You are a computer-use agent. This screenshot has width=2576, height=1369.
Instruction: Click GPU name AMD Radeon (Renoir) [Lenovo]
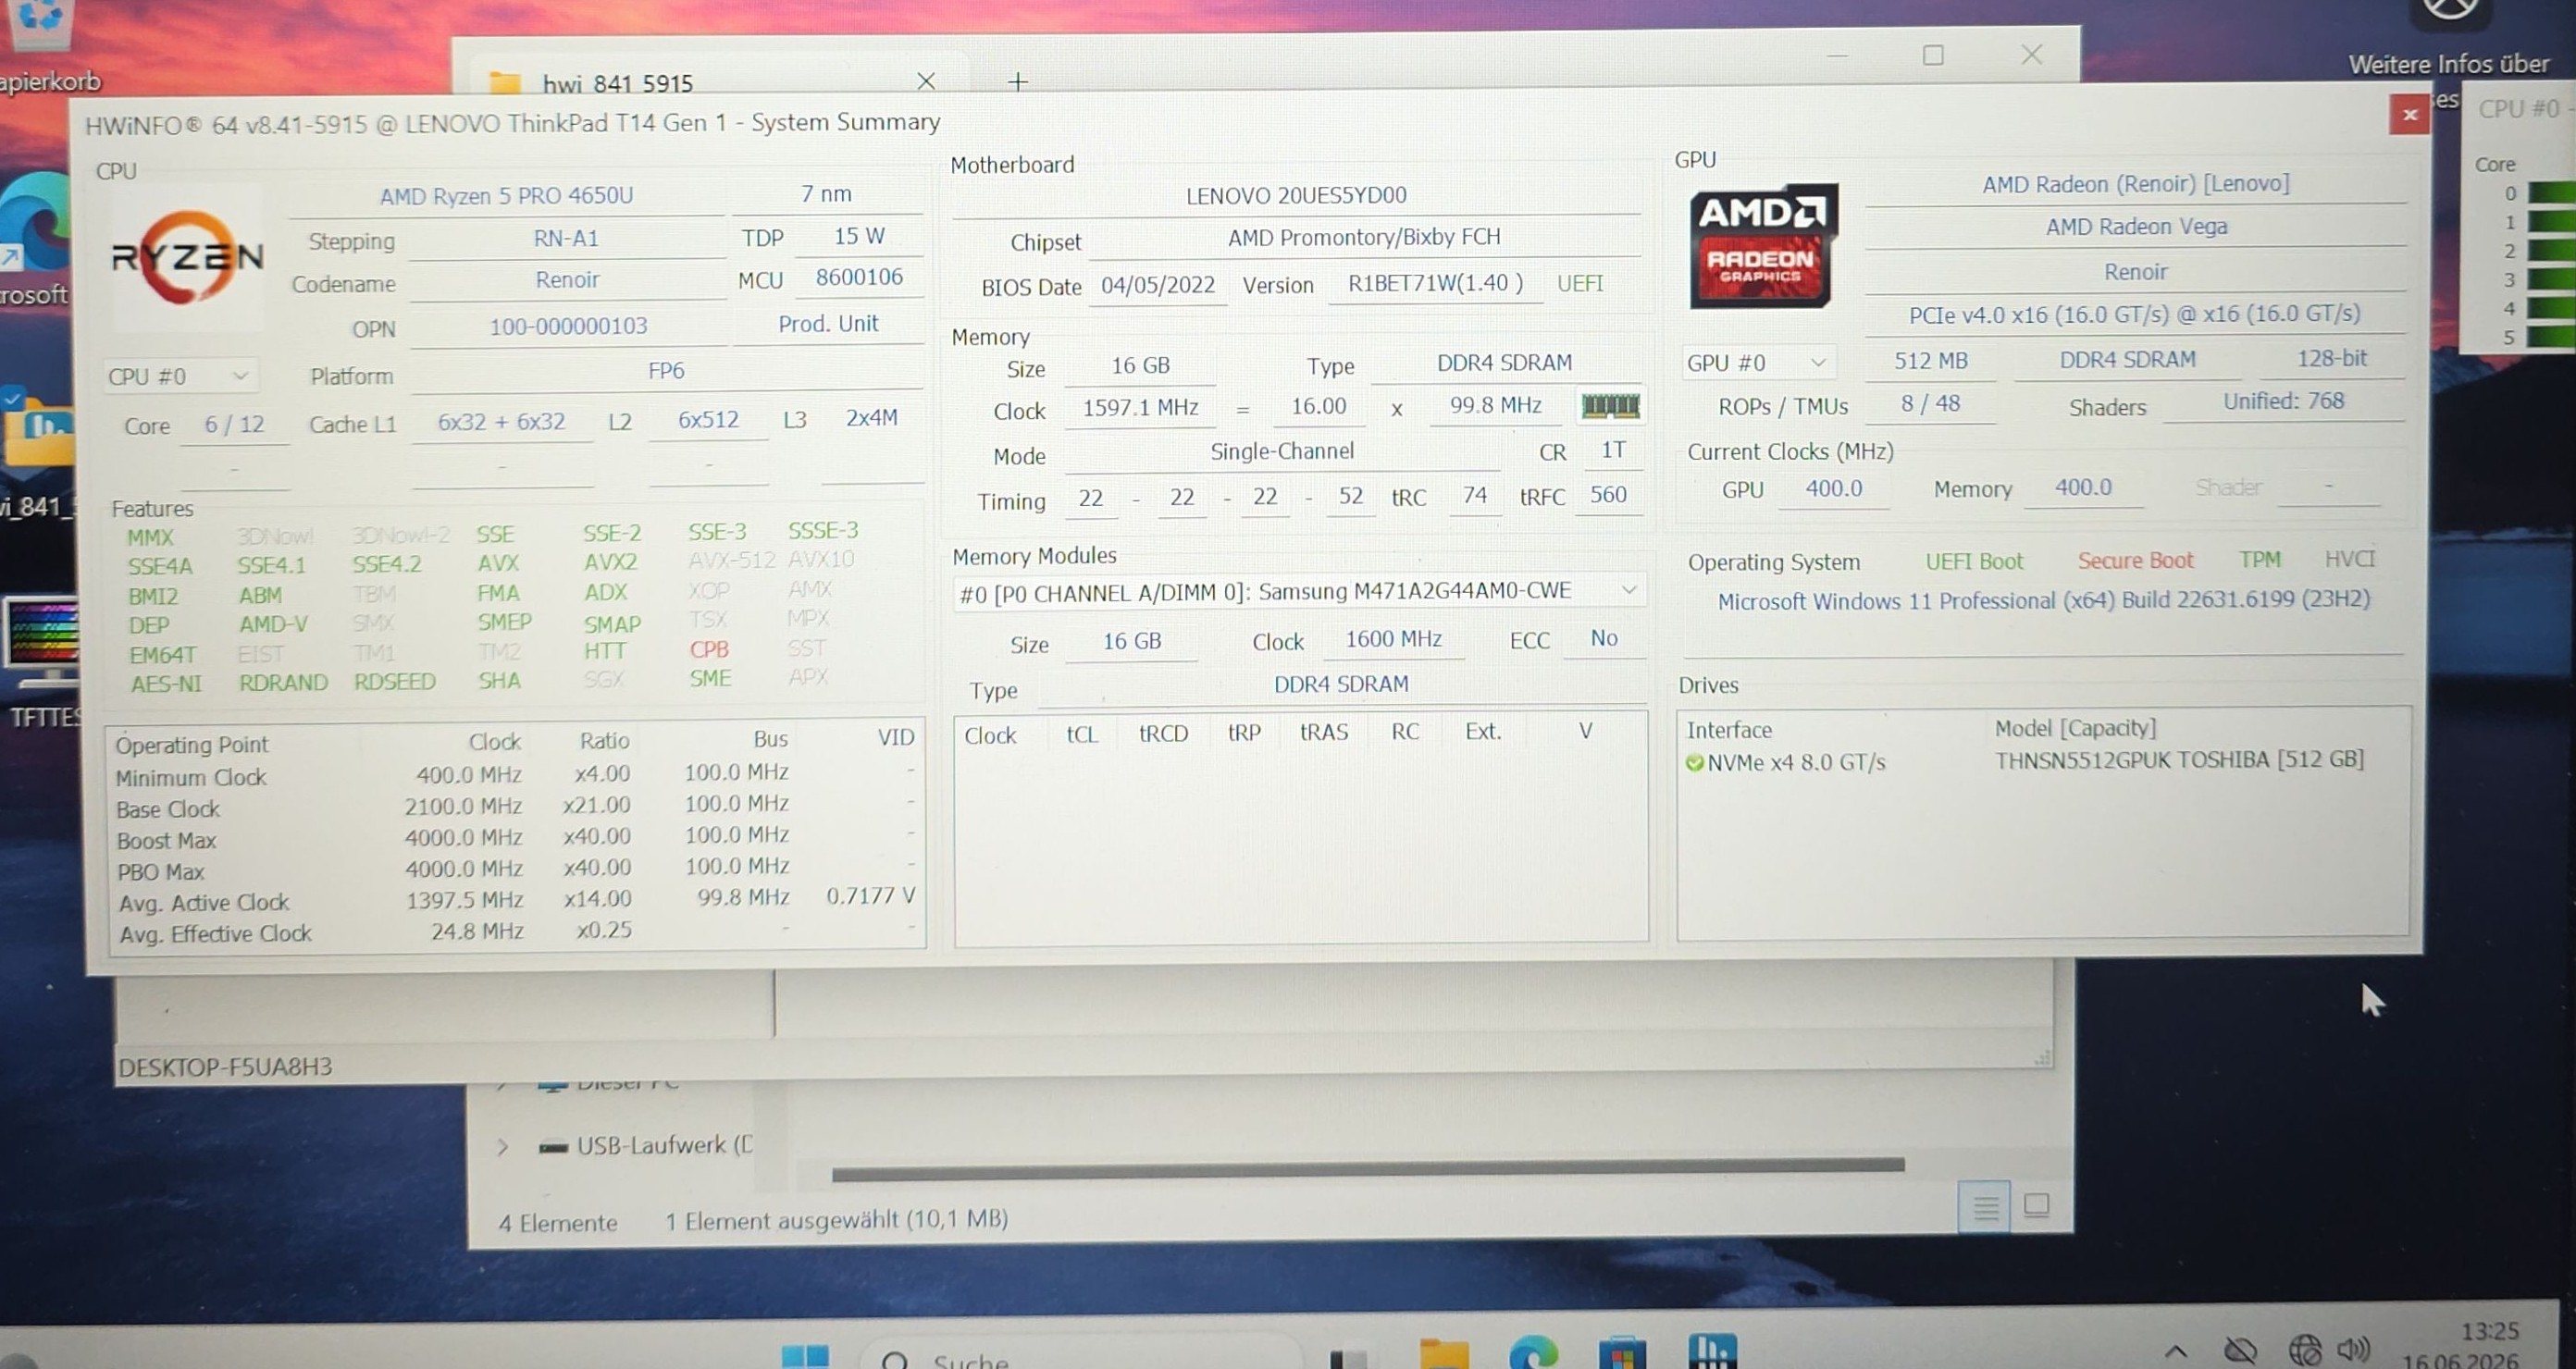point(2135,184)
